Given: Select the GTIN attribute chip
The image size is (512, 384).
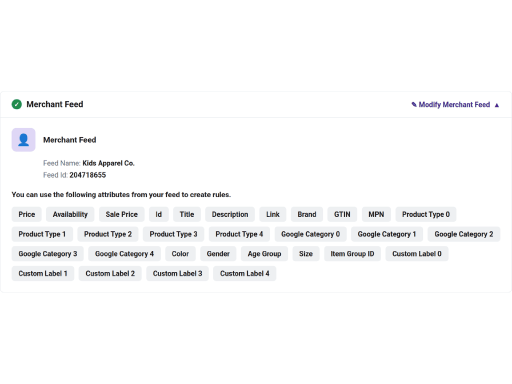Looking at the screenshot, I should pos(342,214).
